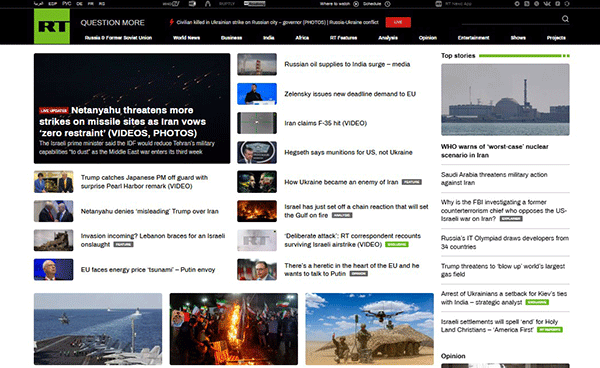Open the Africa section

click(302, 37)
